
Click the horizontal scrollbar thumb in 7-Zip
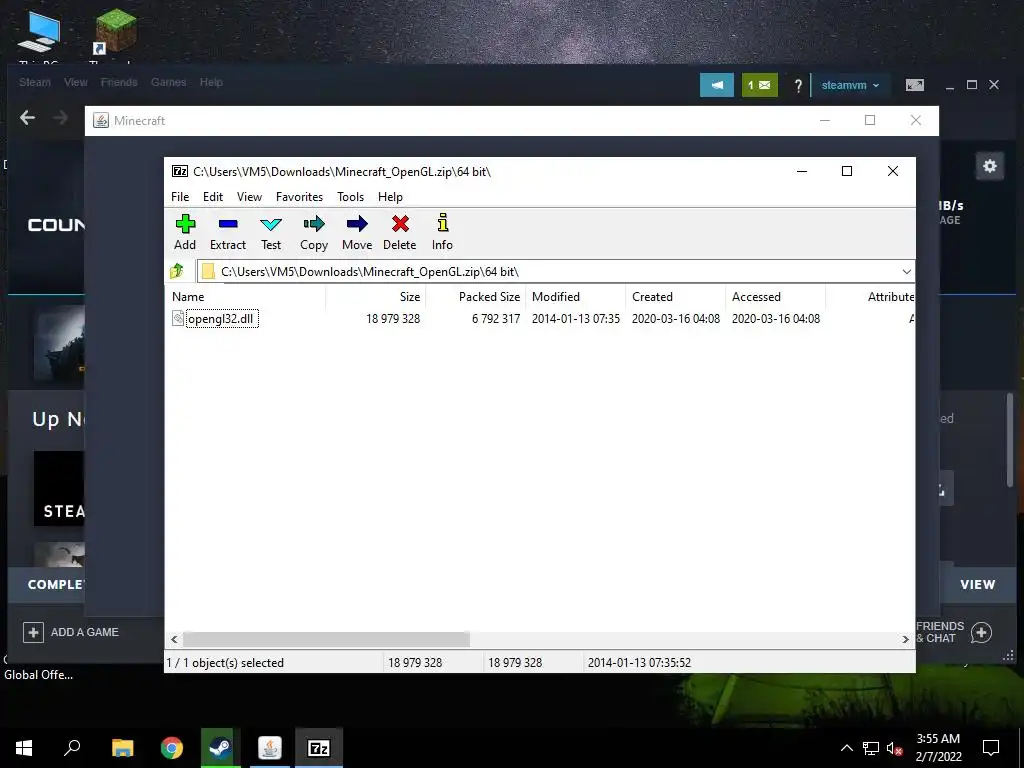326,639
